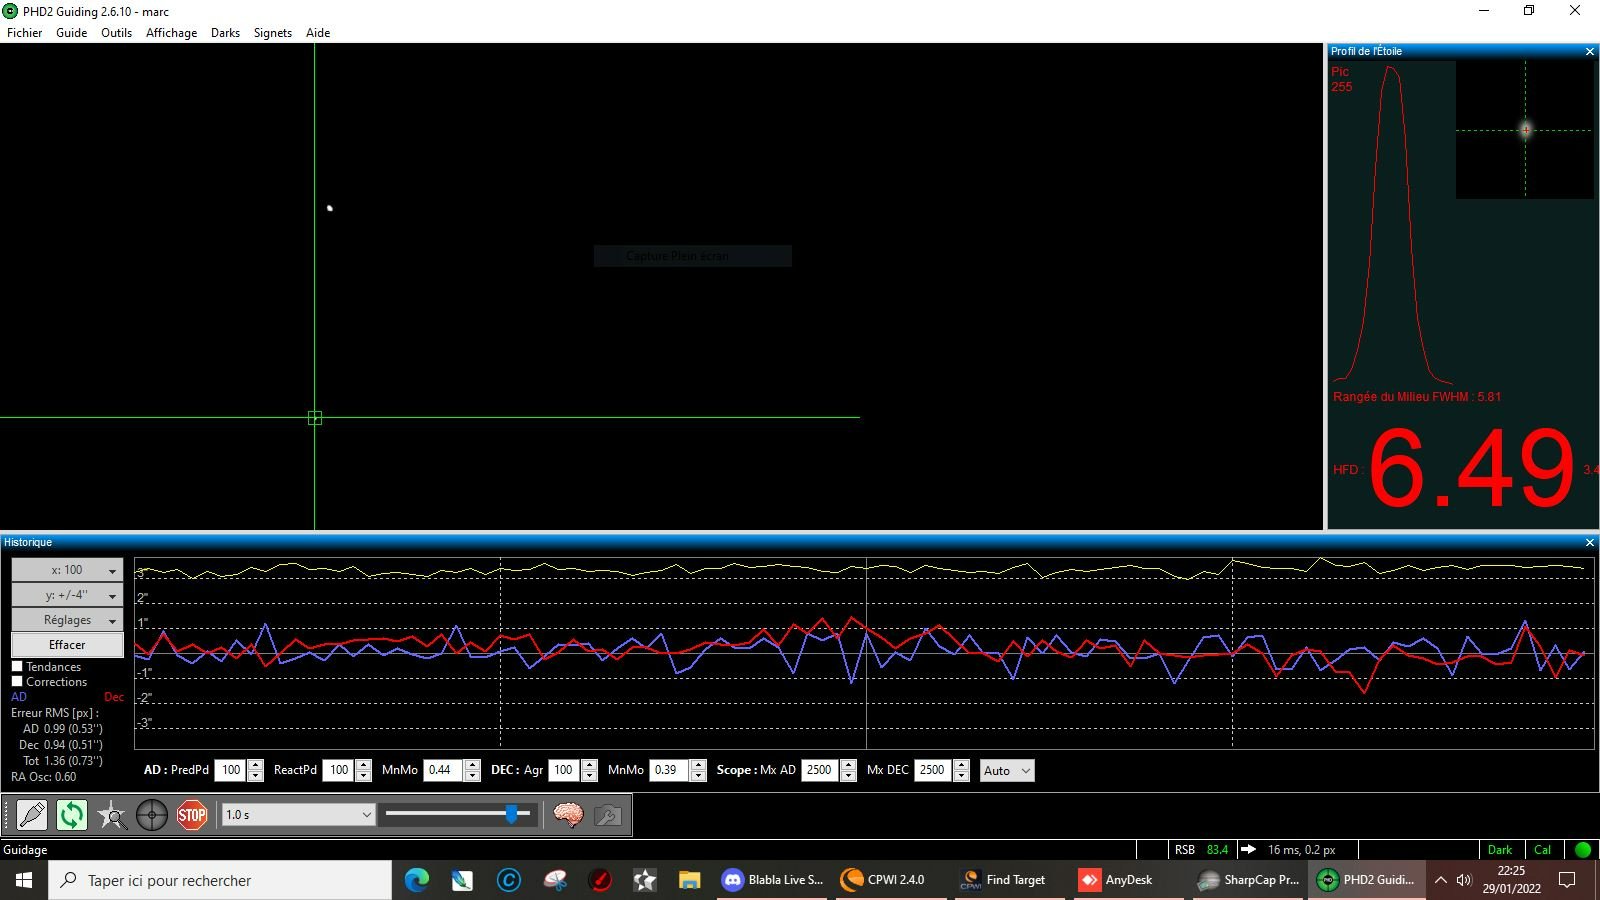Image resolution: width=1600 pixels, height=900 pixels.
Task: Click the Cal indicator in status bar
Action: [x=1543, y=850]
